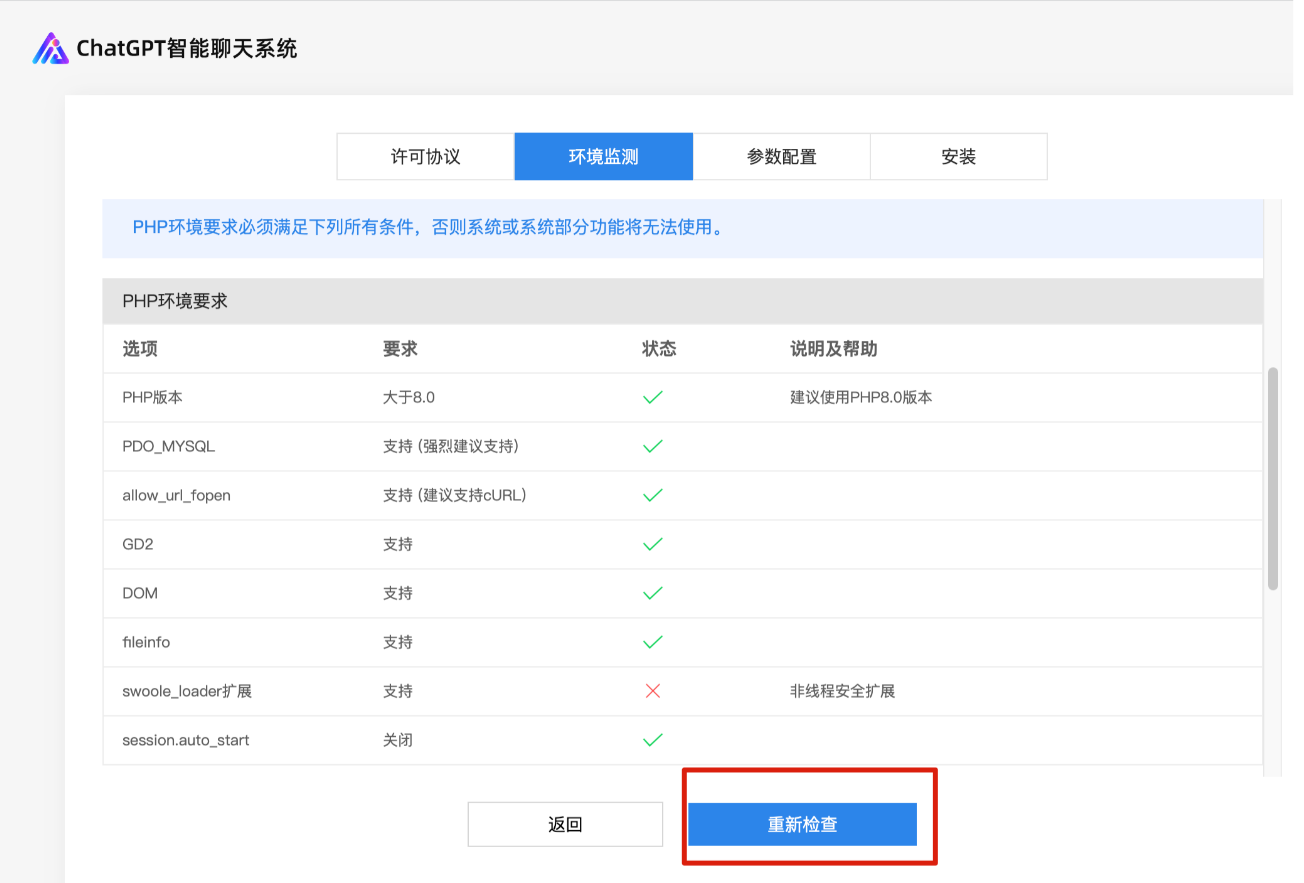Viewport: 1304px width, 883px height.
Task: Click the vertical scrollbar thumb
Action: (x=1272, y=478)
